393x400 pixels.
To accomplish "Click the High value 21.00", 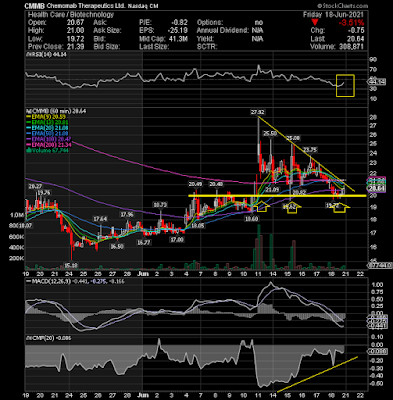I will click(75, 31).
